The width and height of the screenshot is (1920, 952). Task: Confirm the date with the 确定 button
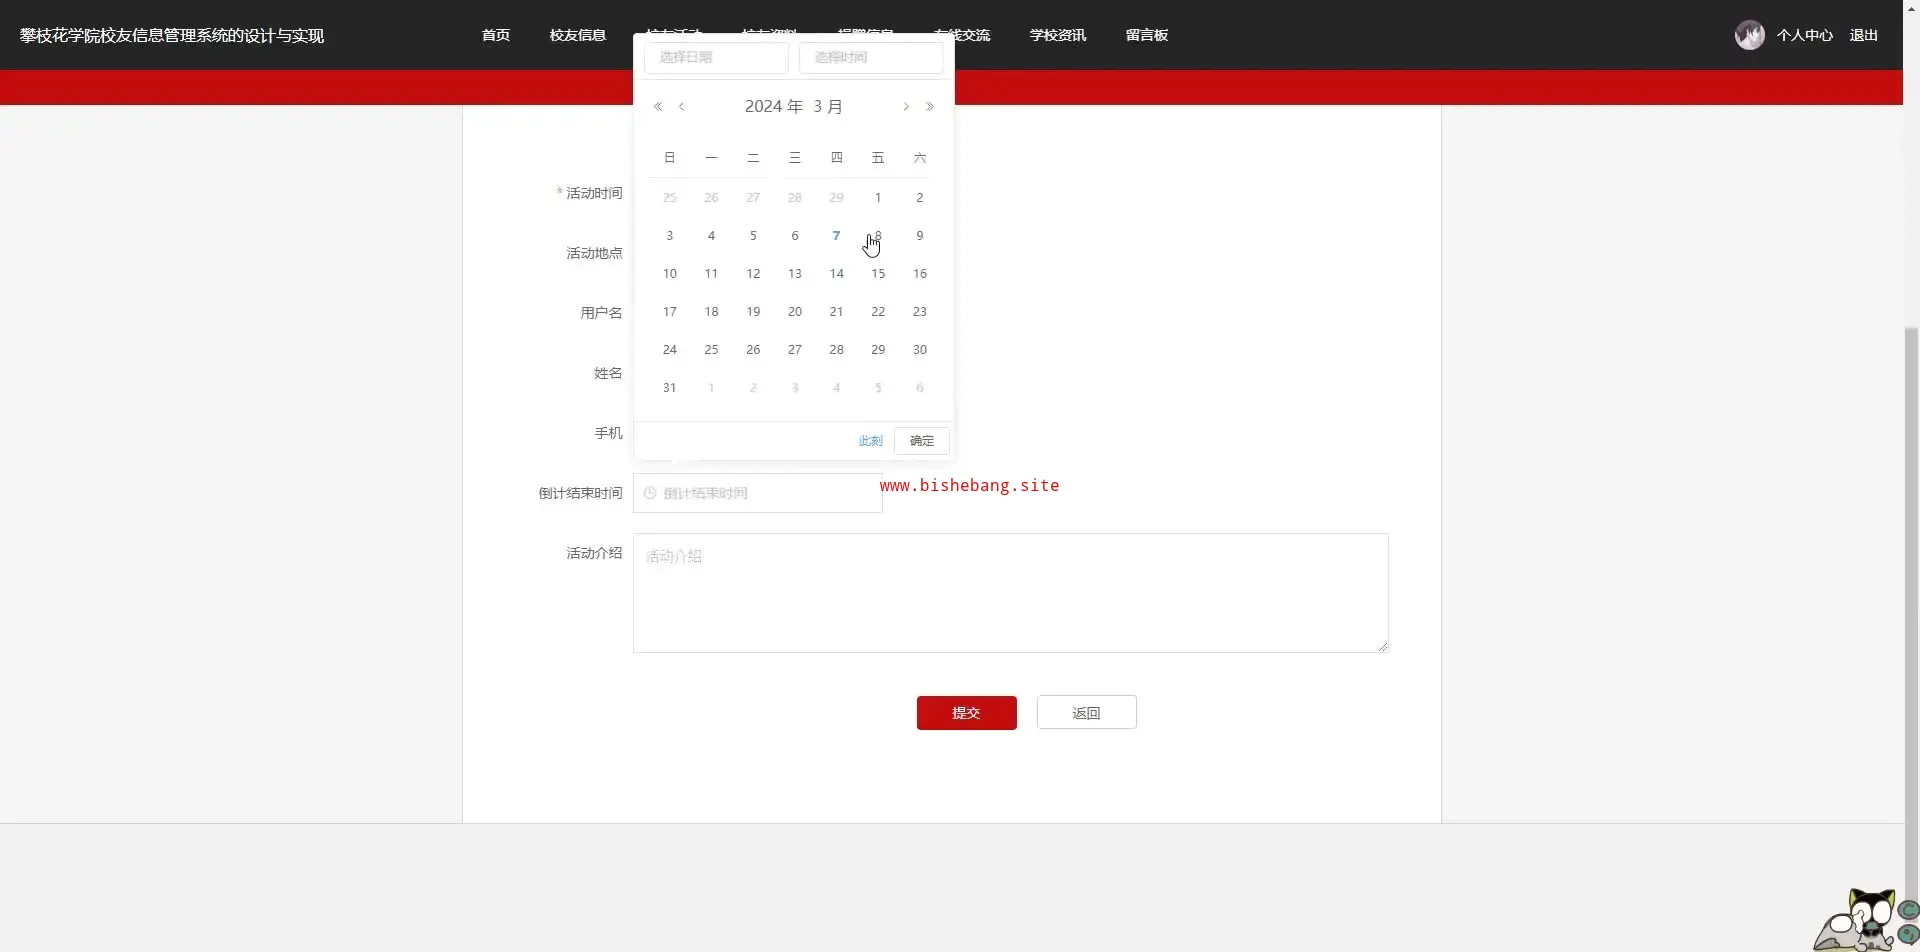point(922,441)
